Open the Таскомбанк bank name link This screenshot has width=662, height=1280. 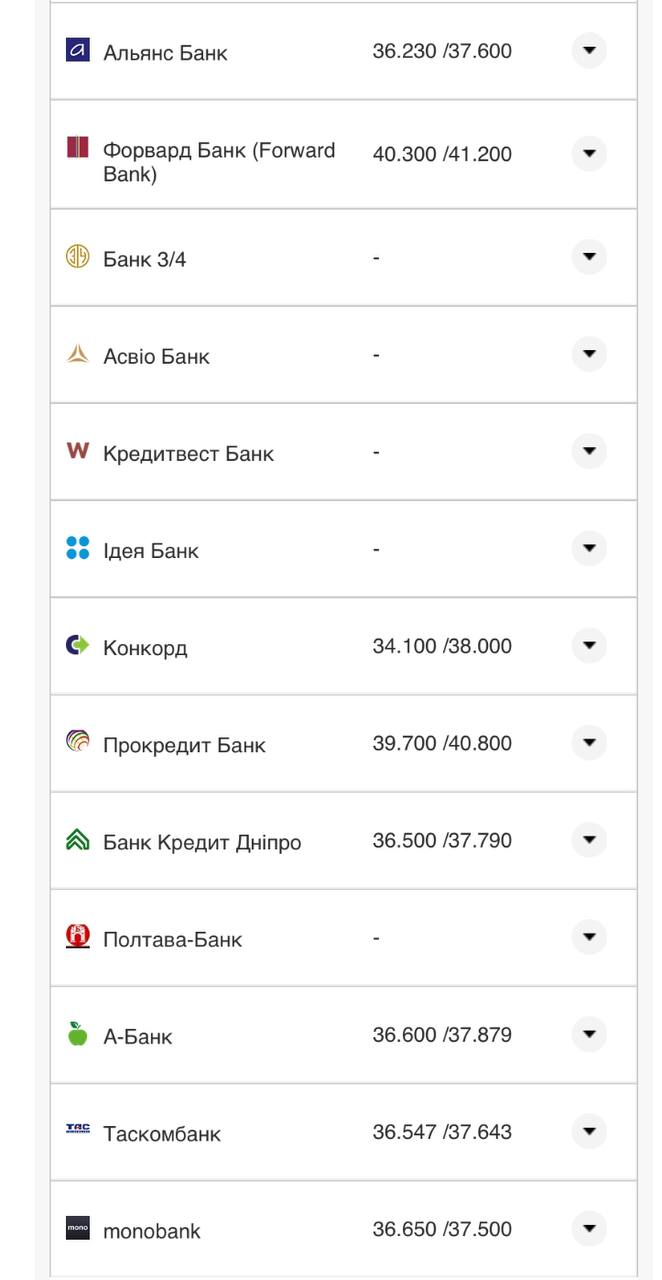click(x=162, y=1134)
